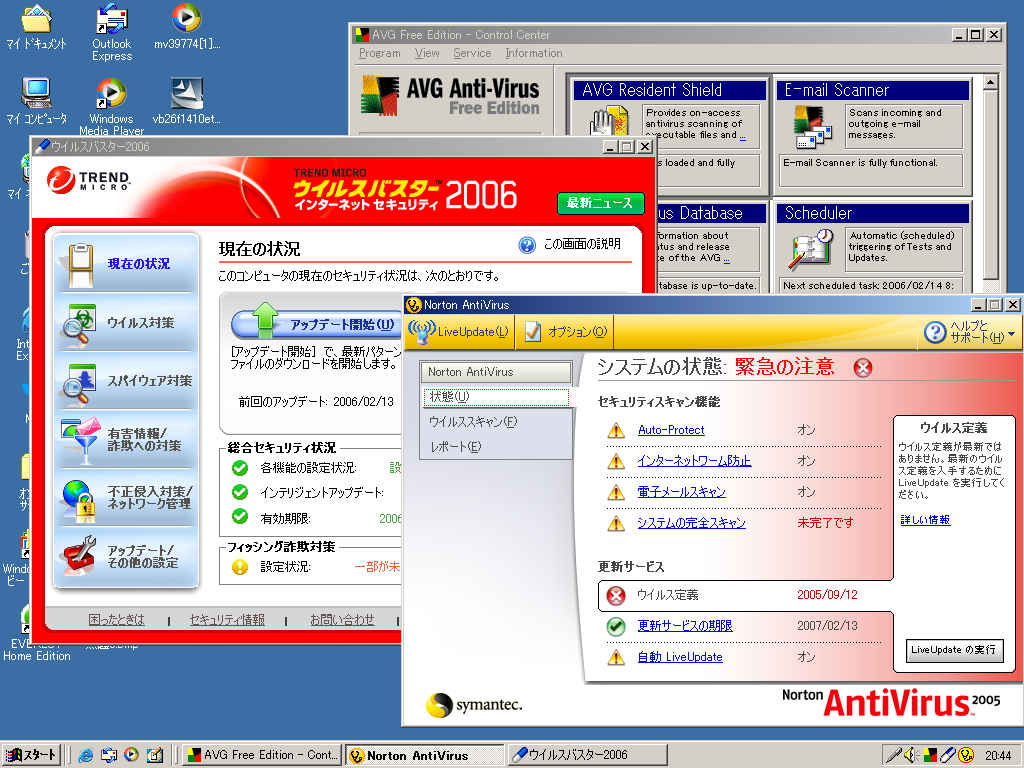
Task: Click LiveUpdate の実行 button
Action: [x=953, y=650]
